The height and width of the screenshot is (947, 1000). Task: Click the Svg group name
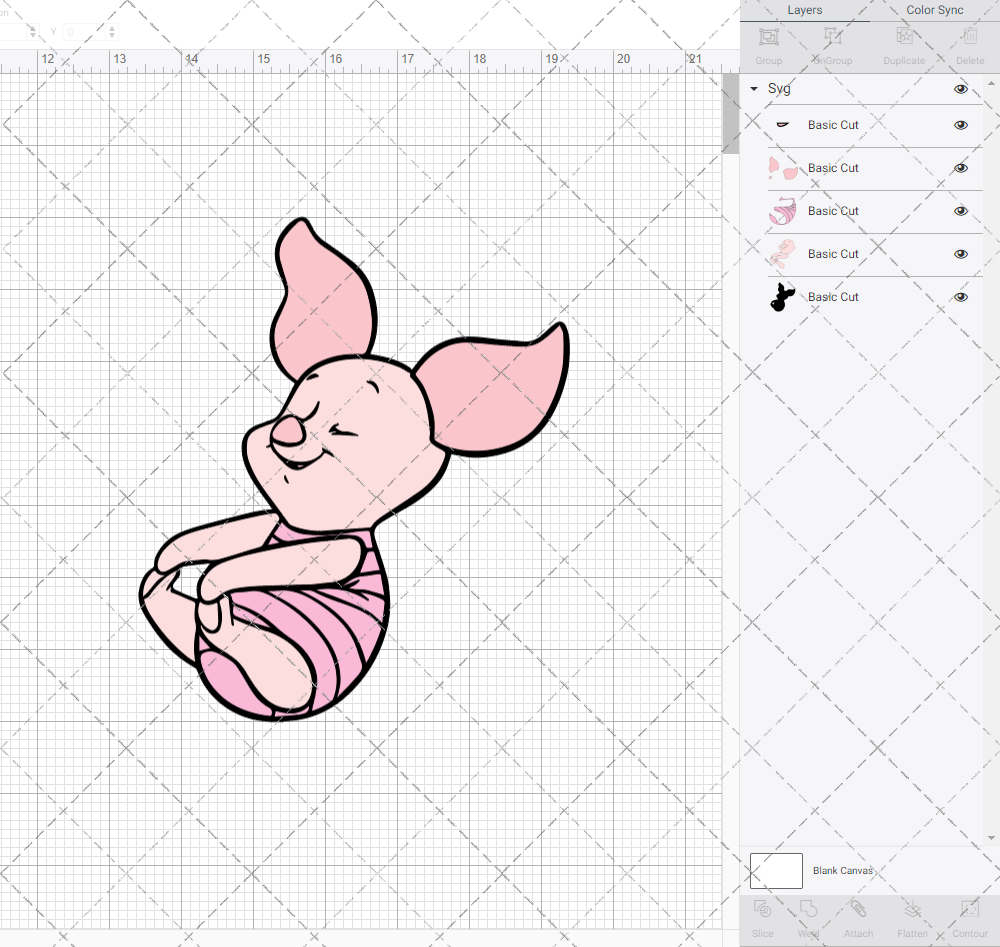point(779,89)
